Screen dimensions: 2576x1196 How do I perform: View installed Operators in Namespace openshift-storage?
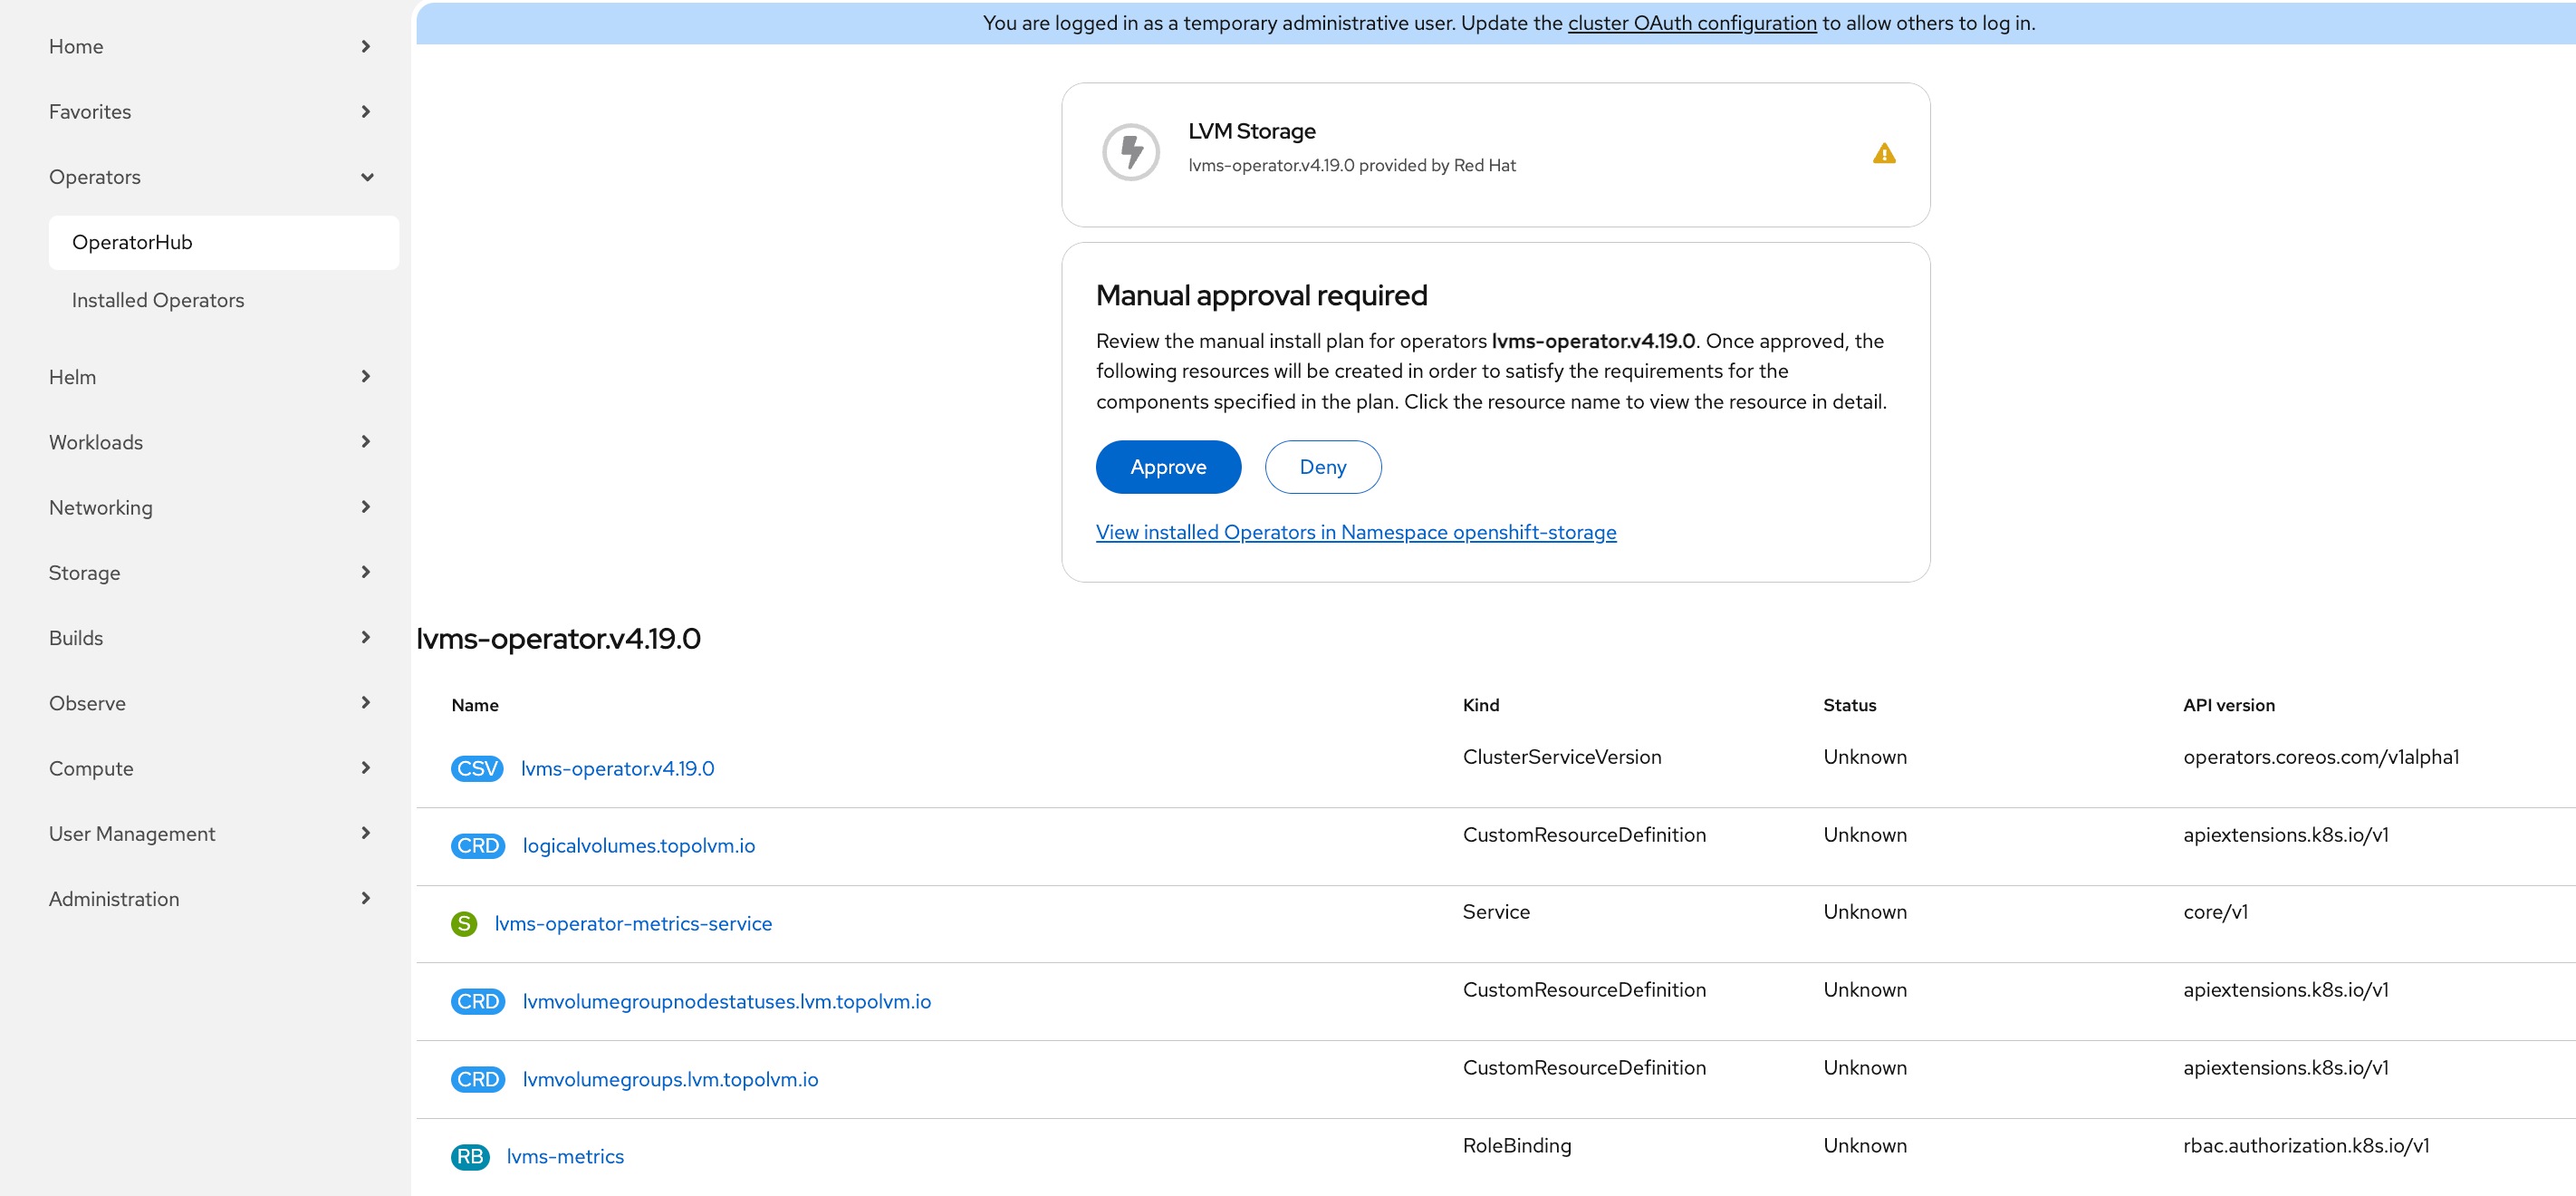coord(1356,532)
